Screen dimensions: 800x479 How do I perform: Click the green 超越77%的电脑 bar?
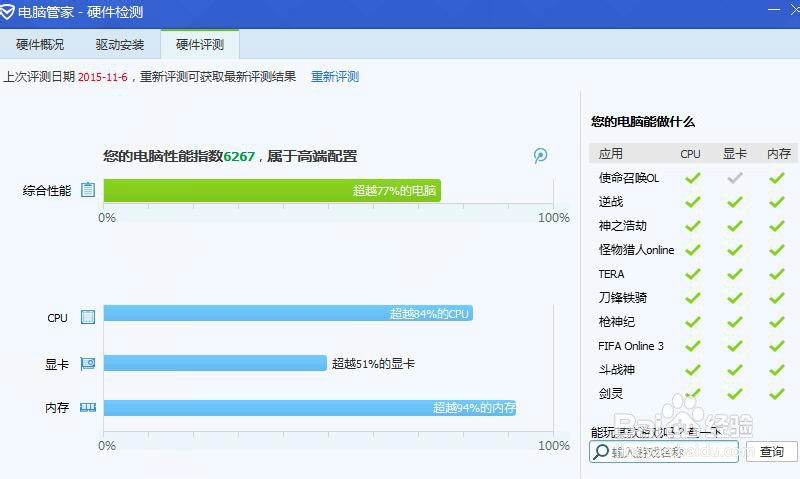coord(272,190)
